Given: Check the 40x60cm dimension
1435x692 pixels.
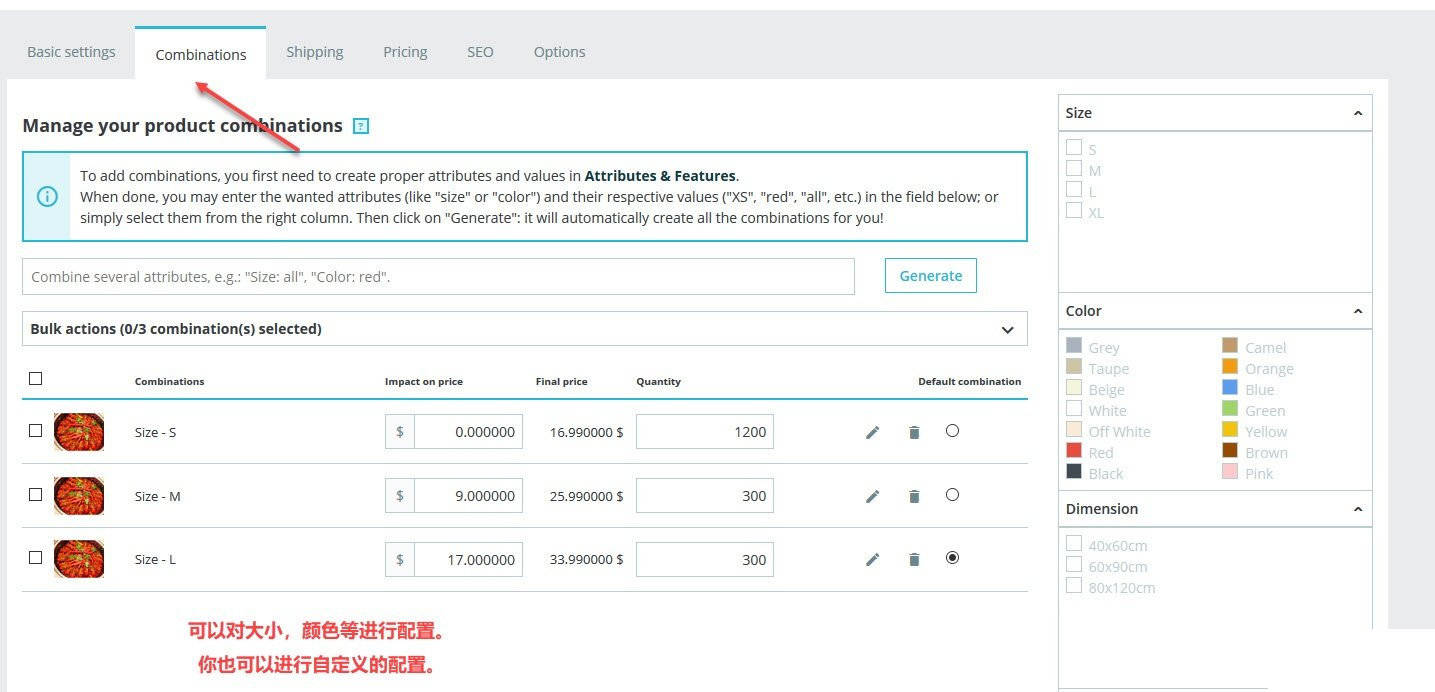Looking at the screenshot, I should coord(1074,543).
